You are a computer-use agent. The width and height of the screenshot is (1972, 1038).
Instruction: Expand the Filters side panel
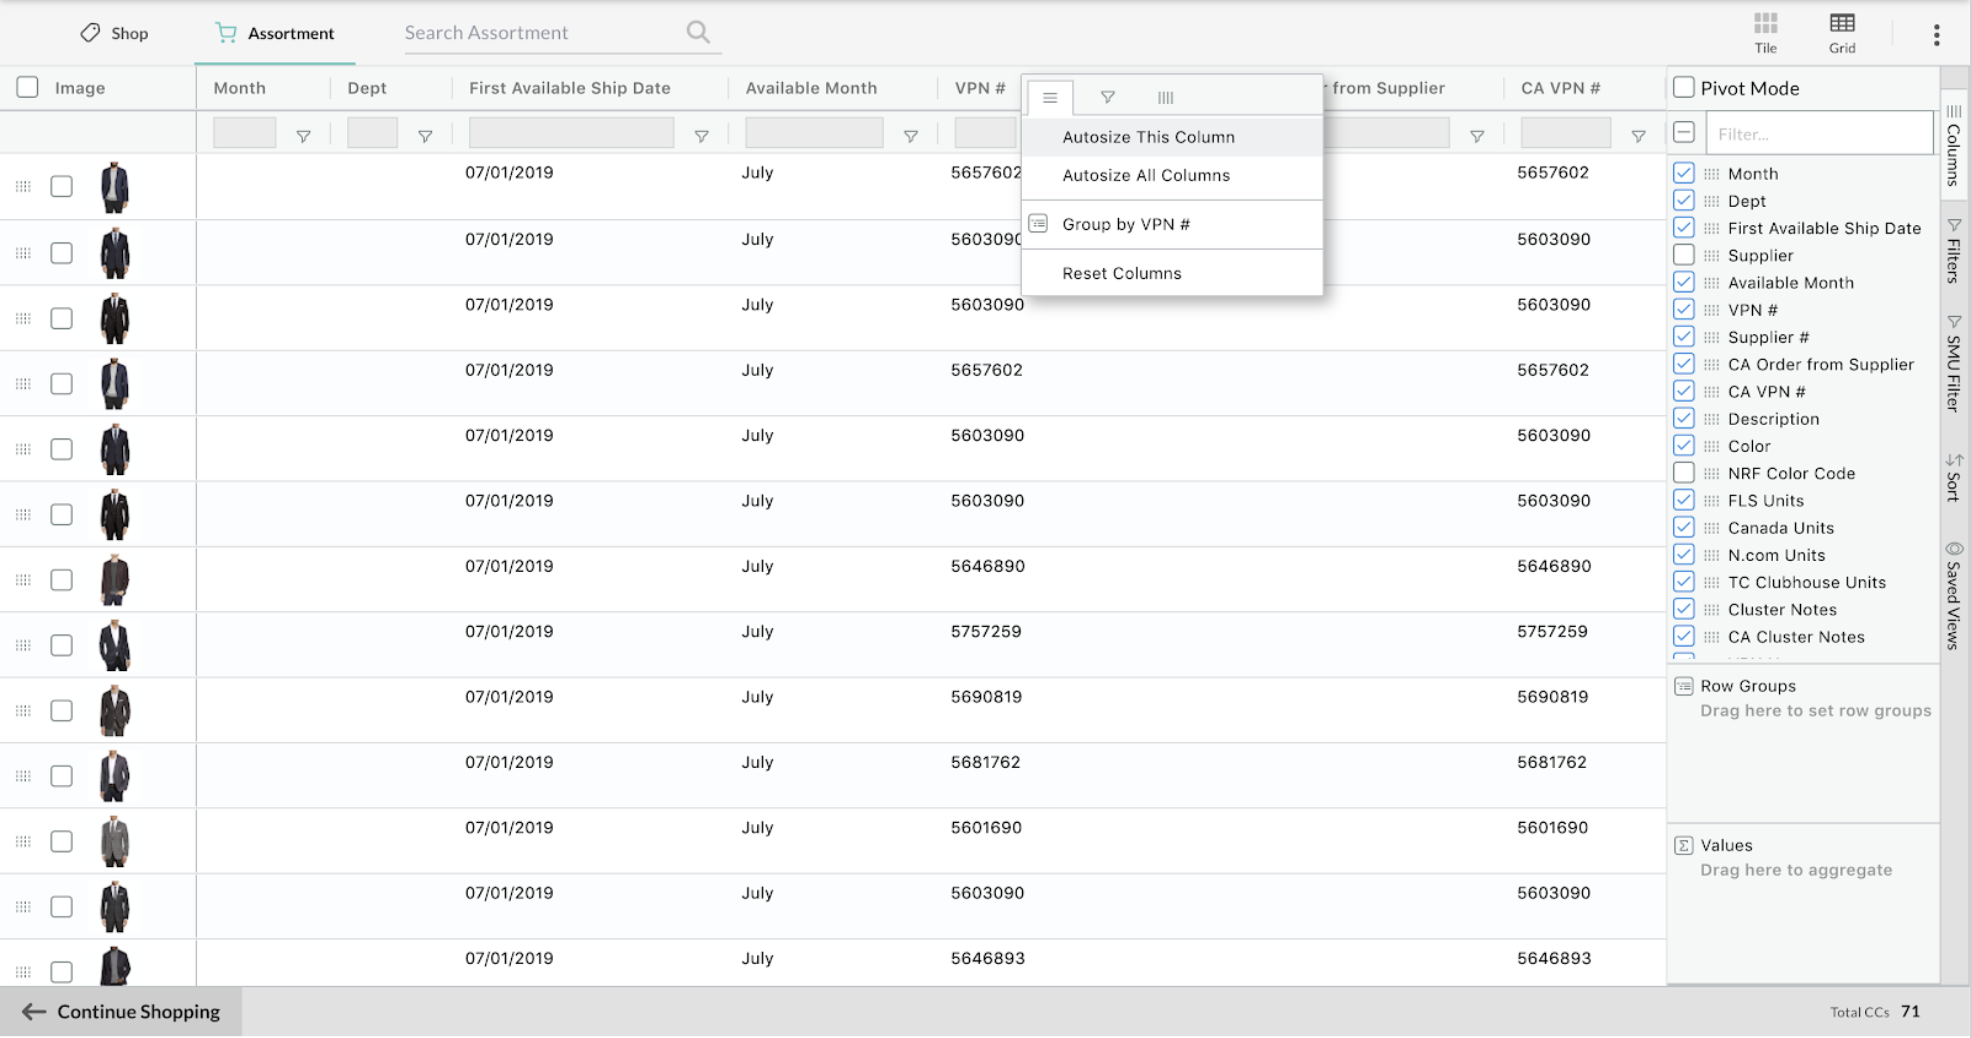[1954, 250]
